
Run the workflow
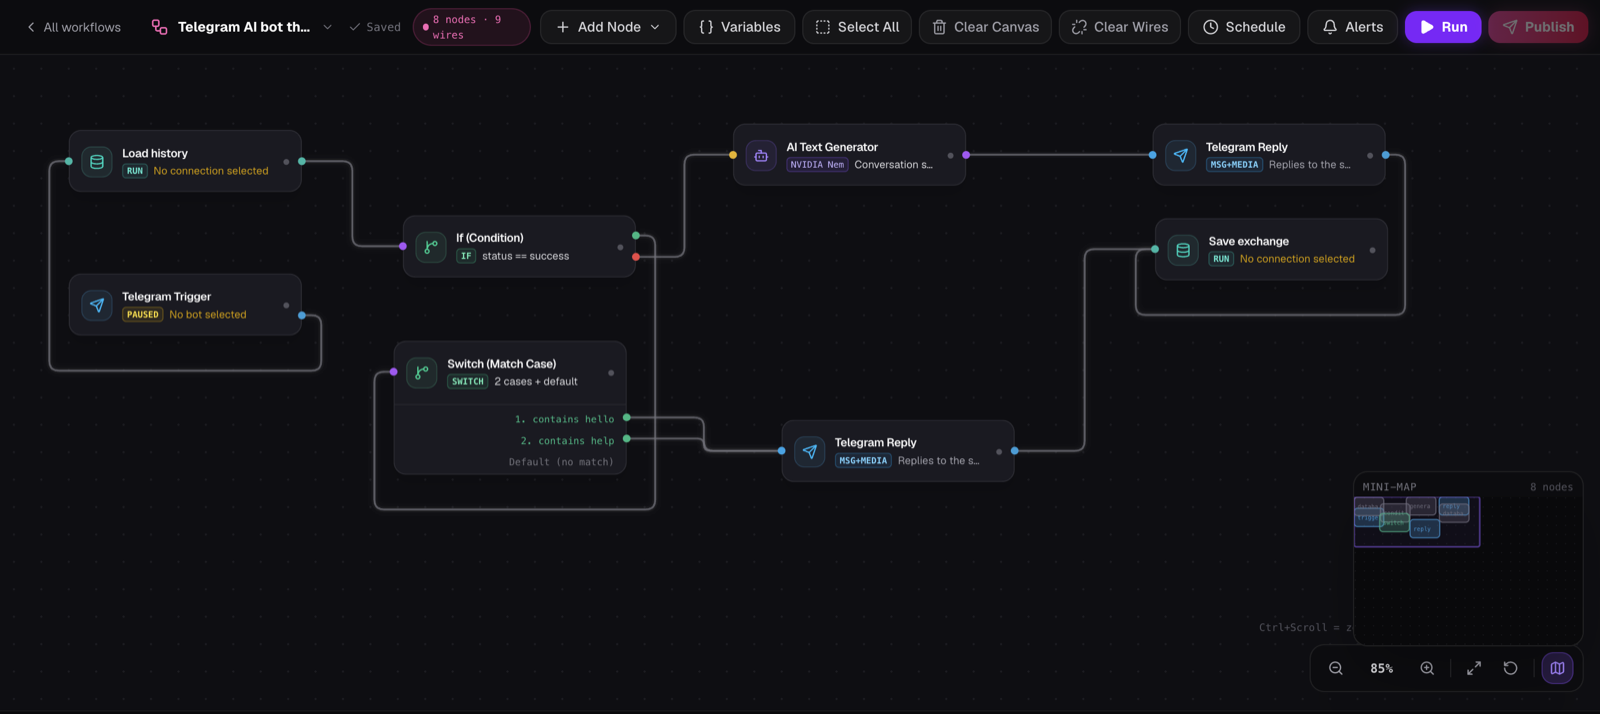click(x=1443, y=27)
